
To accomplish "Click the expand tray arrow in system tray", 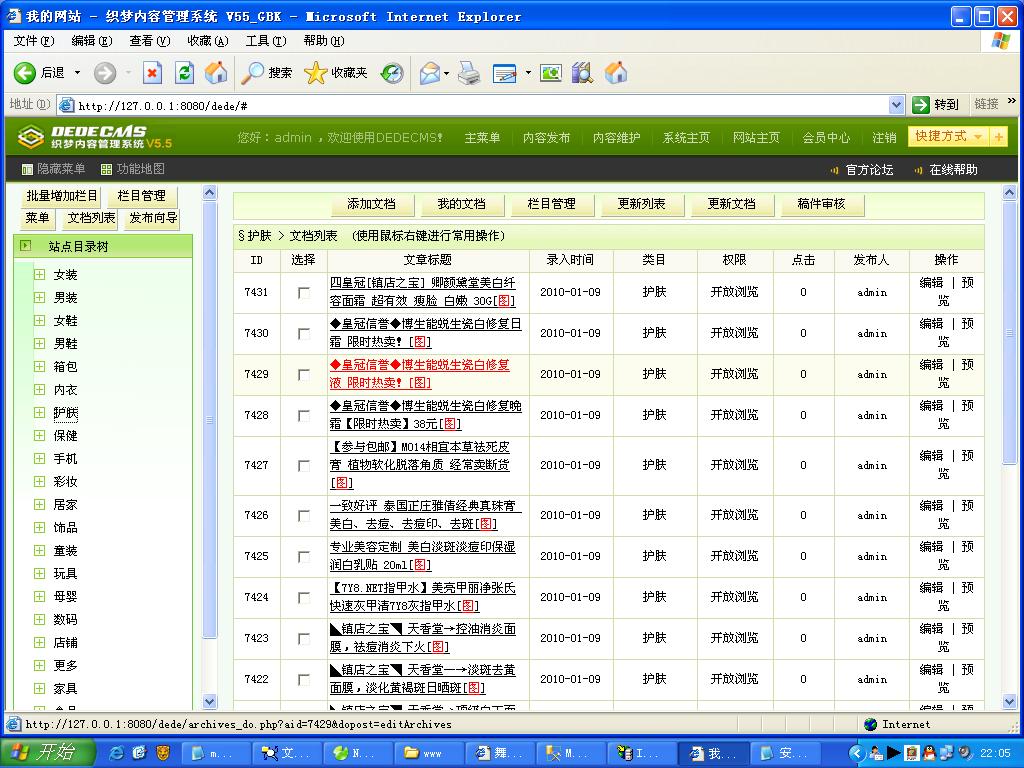I will tap(857, 753).
